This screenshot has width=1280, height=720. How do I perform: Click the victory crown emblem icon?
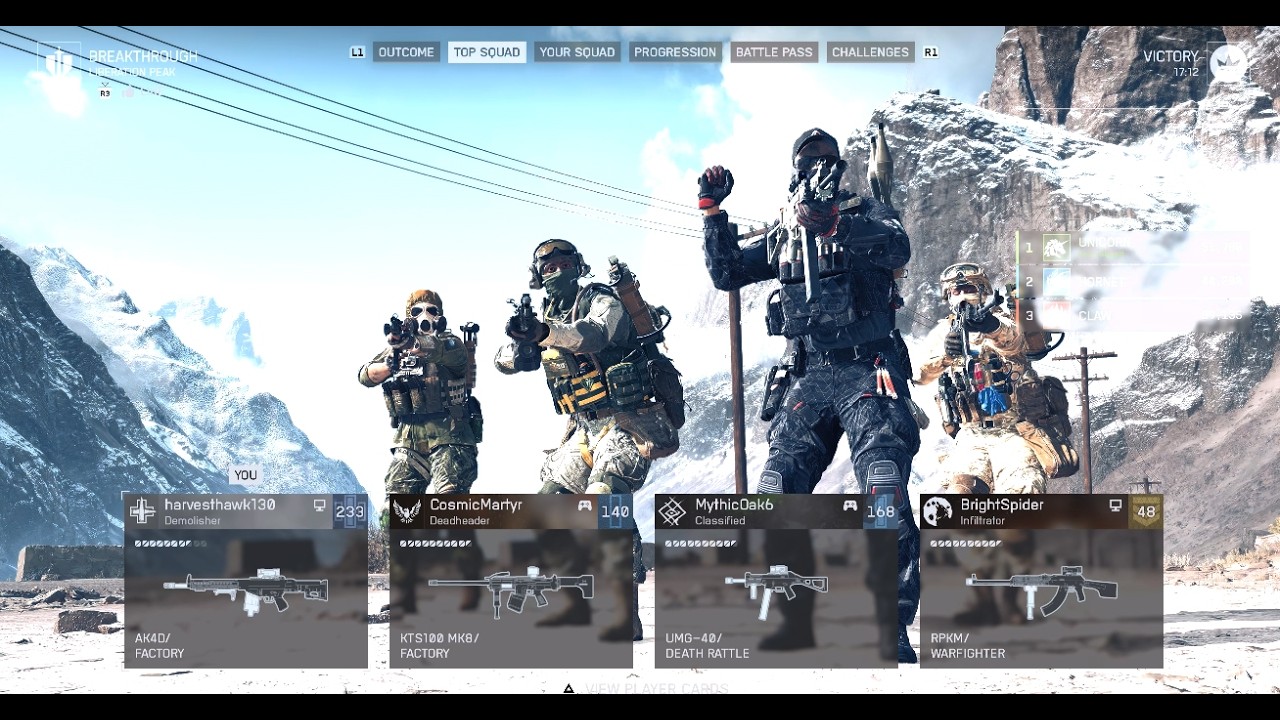(x=1227, y=63)
